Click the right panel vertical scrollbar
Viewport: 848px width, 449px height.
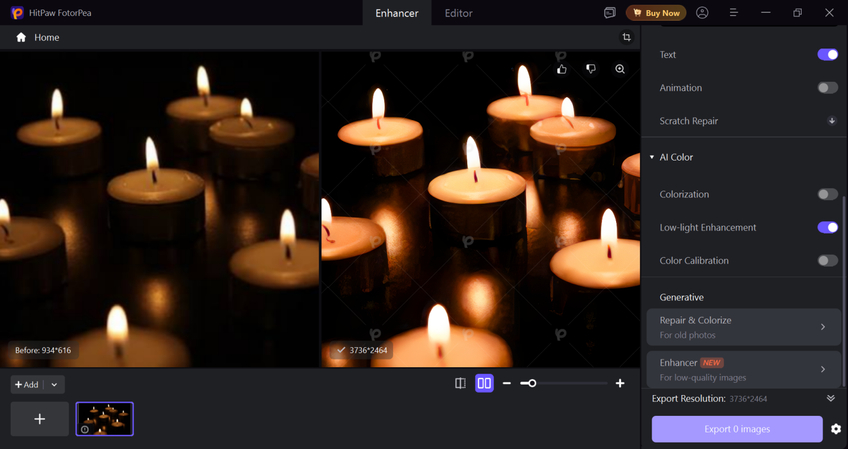844,291
